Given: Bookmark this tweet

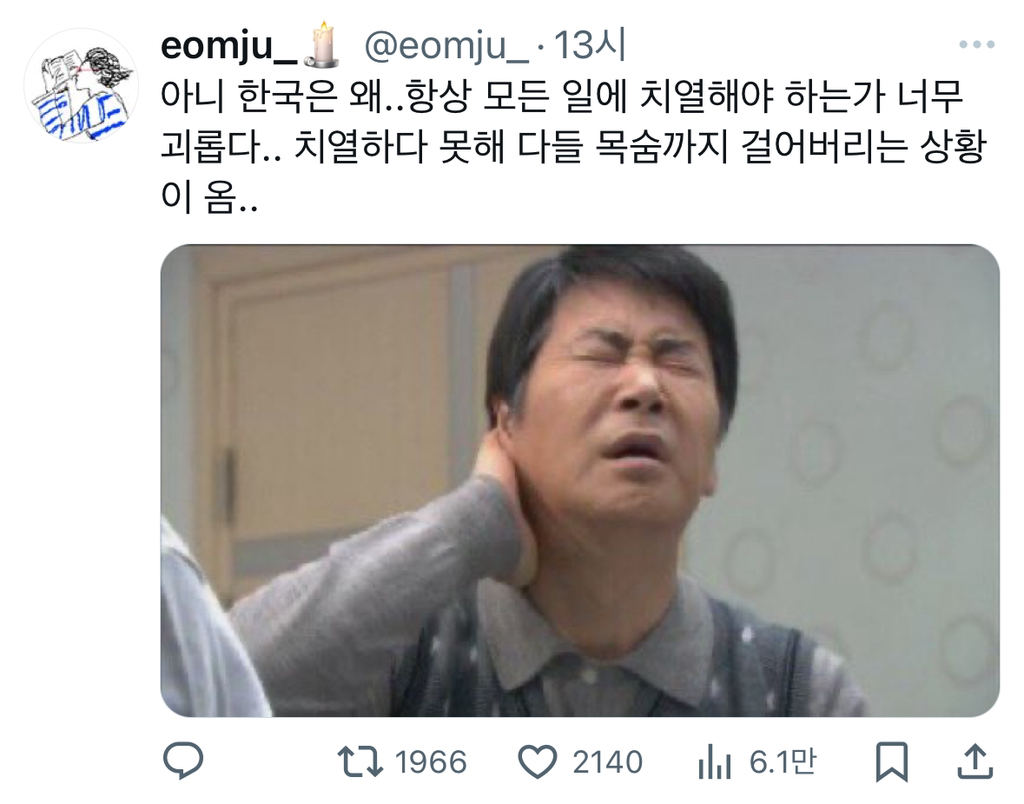Looking at the screenshot, I should (x=891, y=762).
